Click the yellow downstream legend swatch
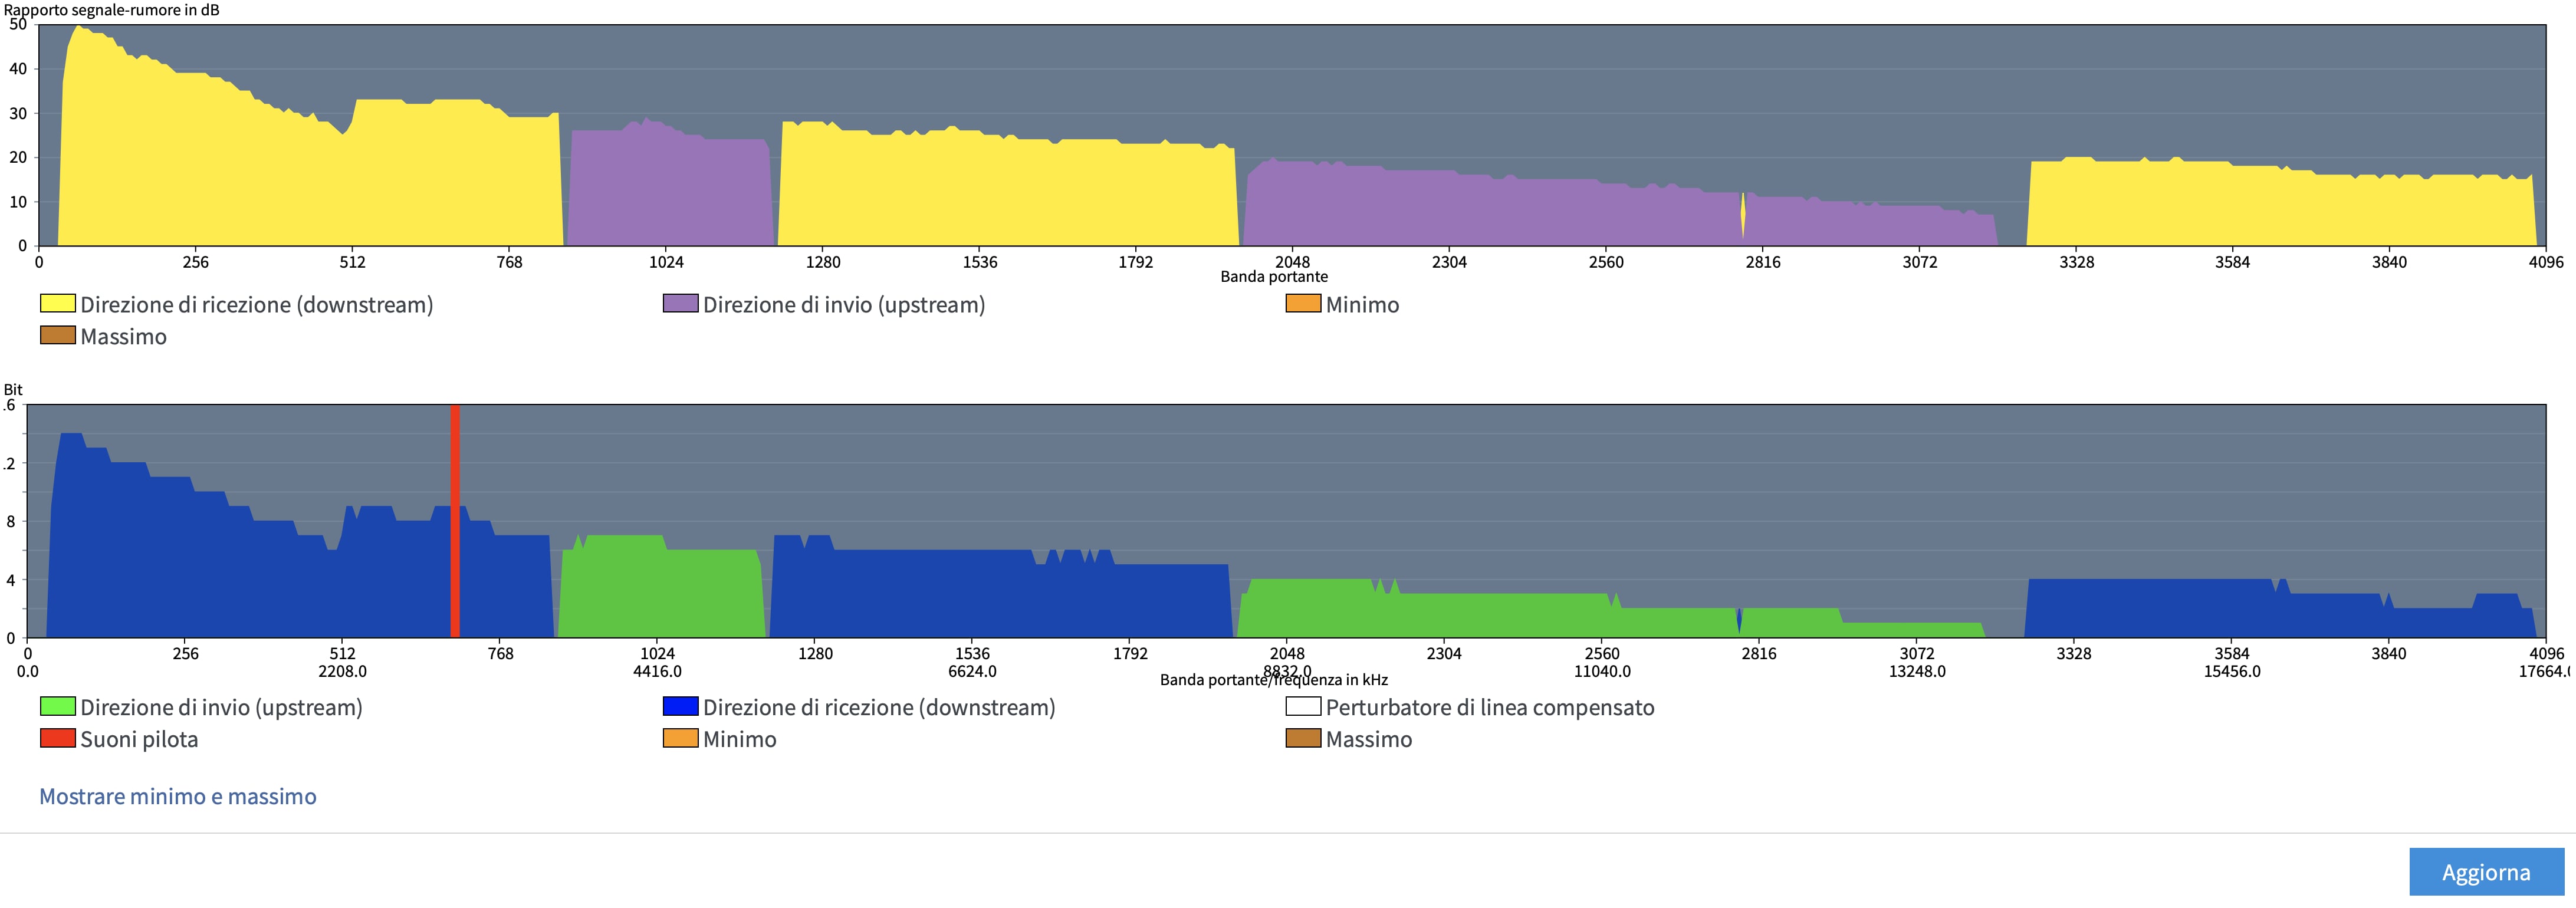The width and height of the screenshot is (2576, 908). coord(58,303)
